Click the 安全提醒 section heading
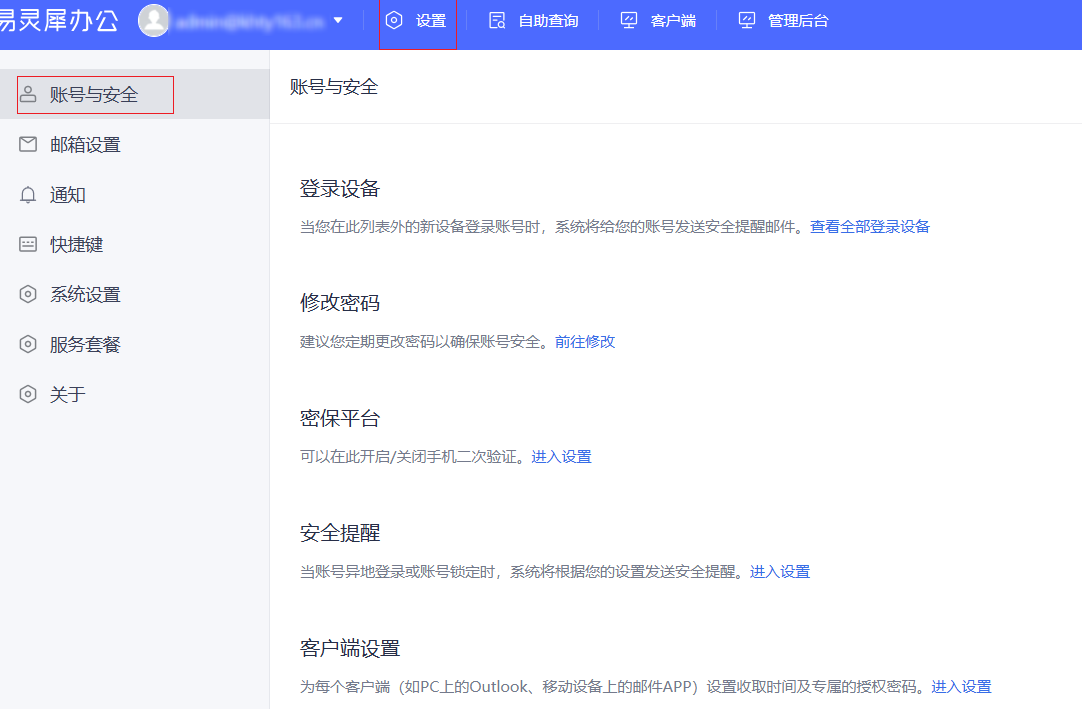1082x709 pixels. (x=340, y=533)
